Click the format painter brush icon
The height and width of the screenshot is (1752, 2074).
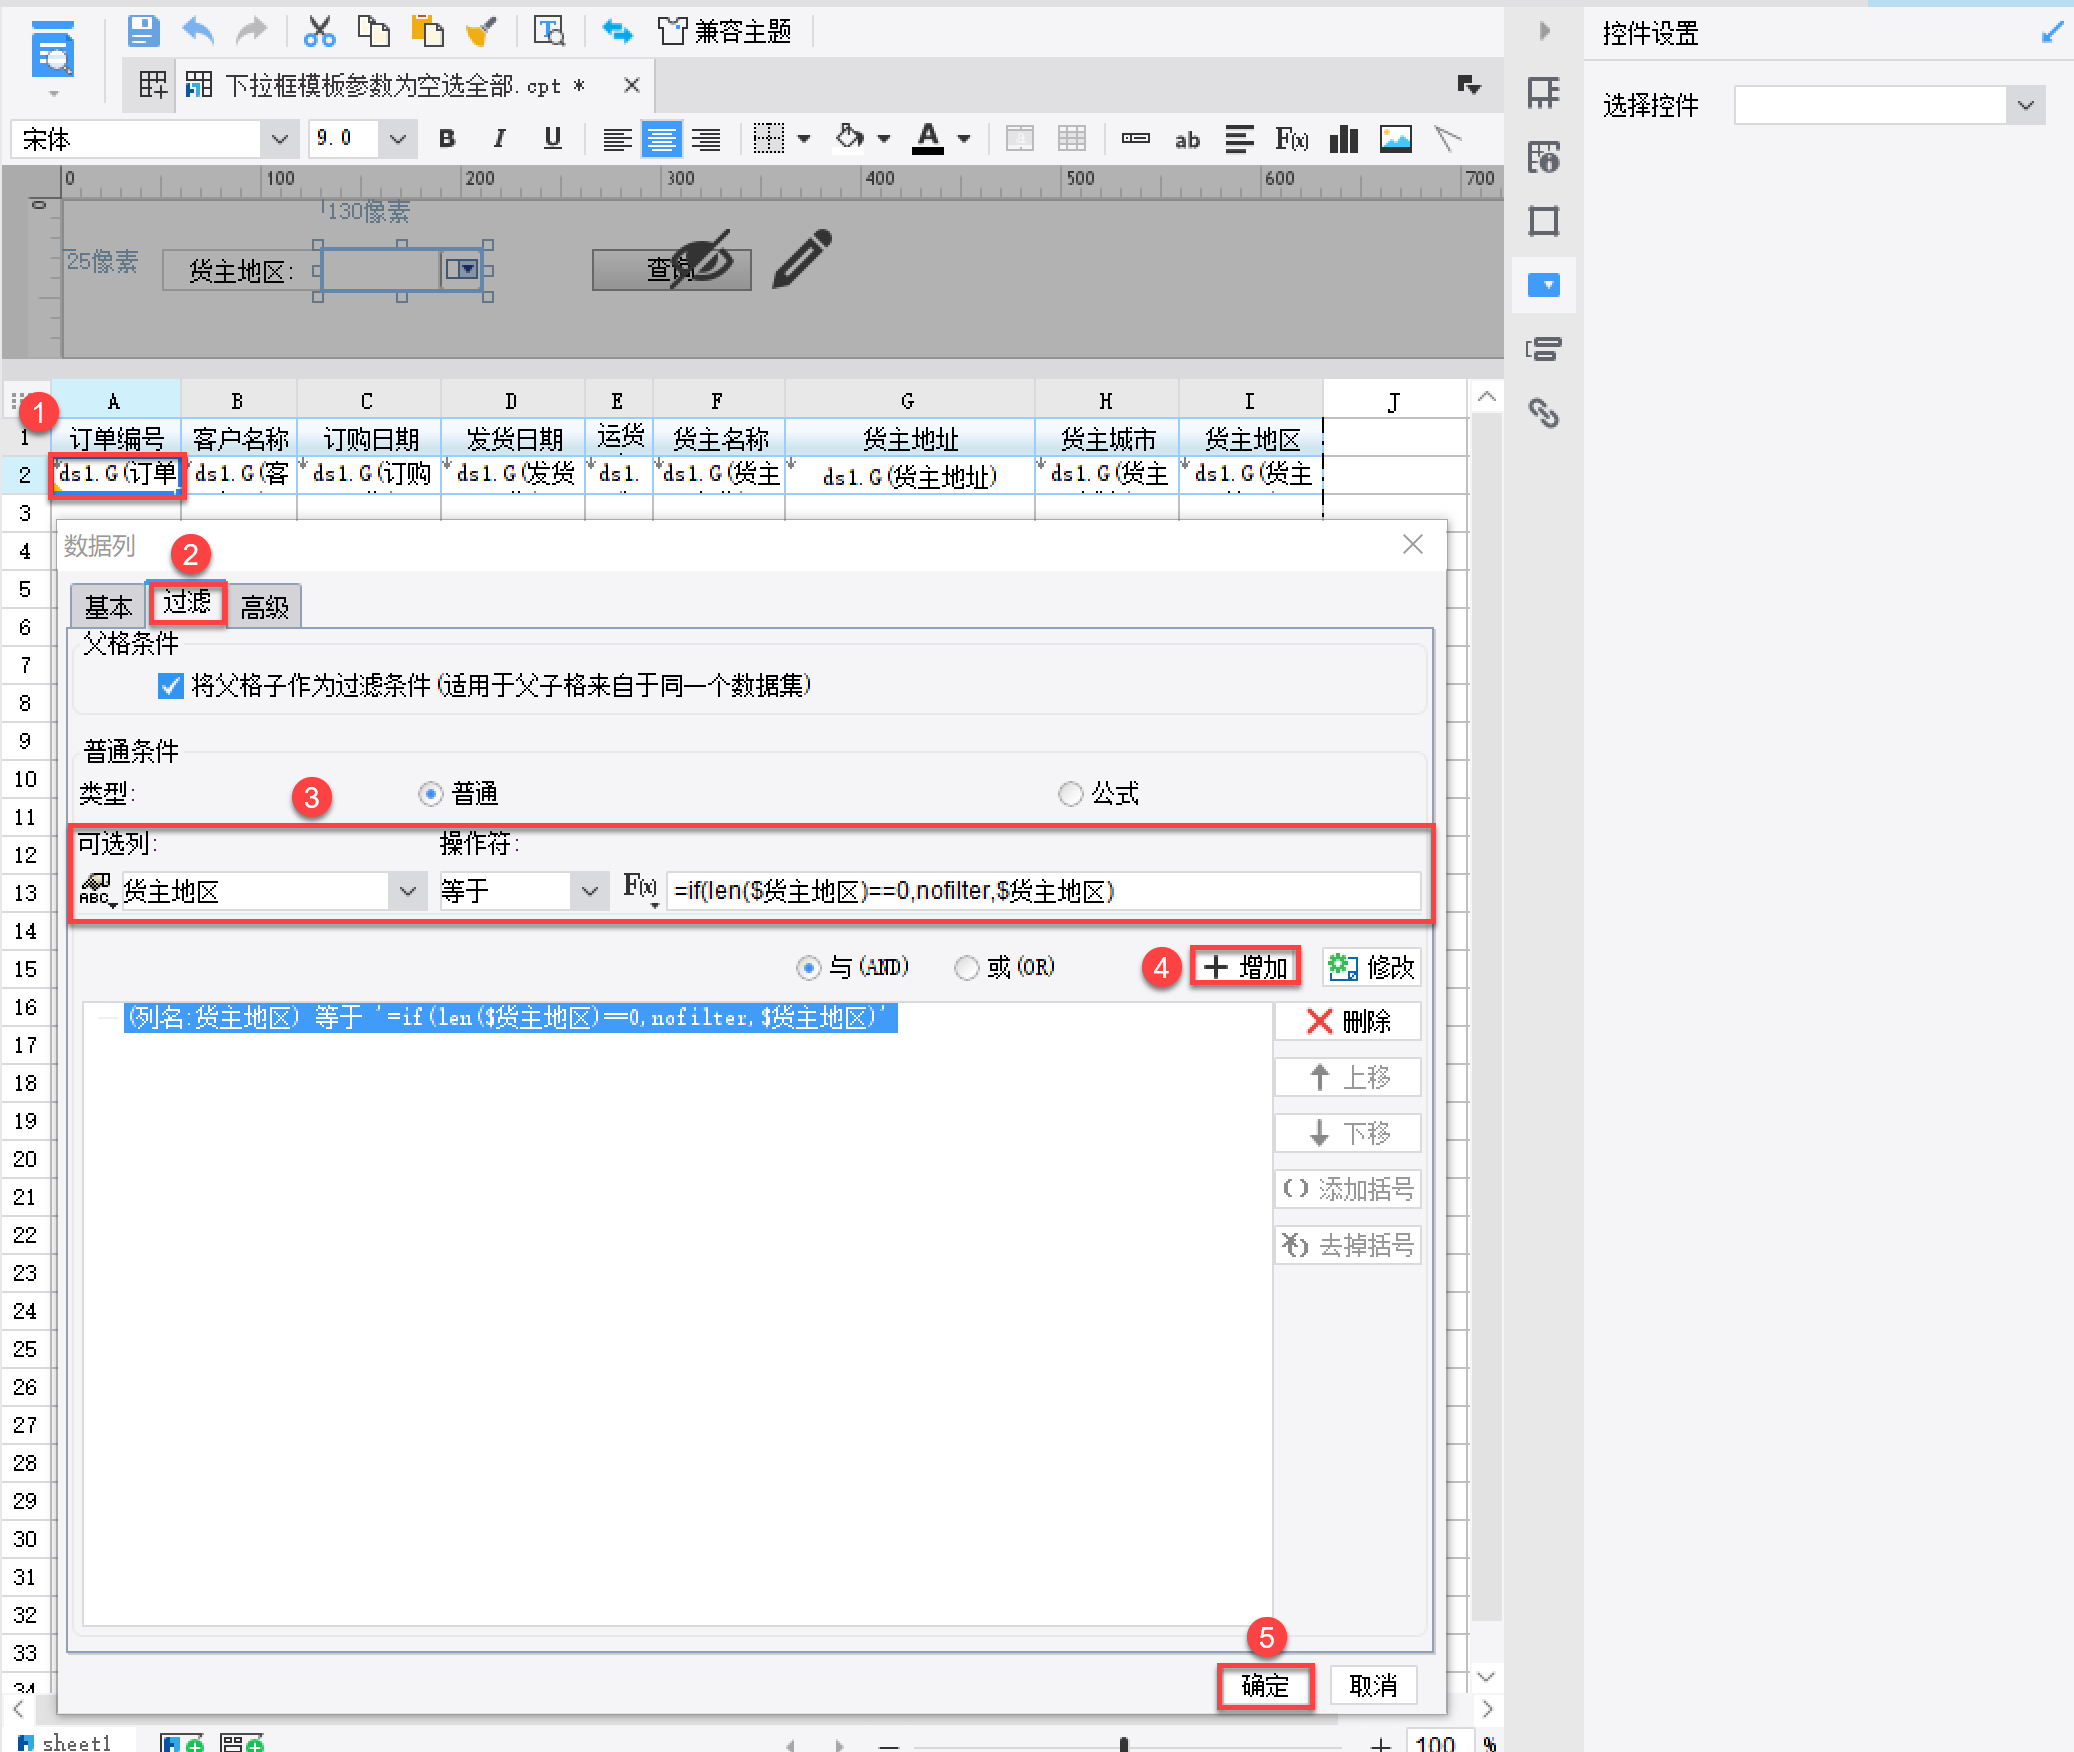481,31
